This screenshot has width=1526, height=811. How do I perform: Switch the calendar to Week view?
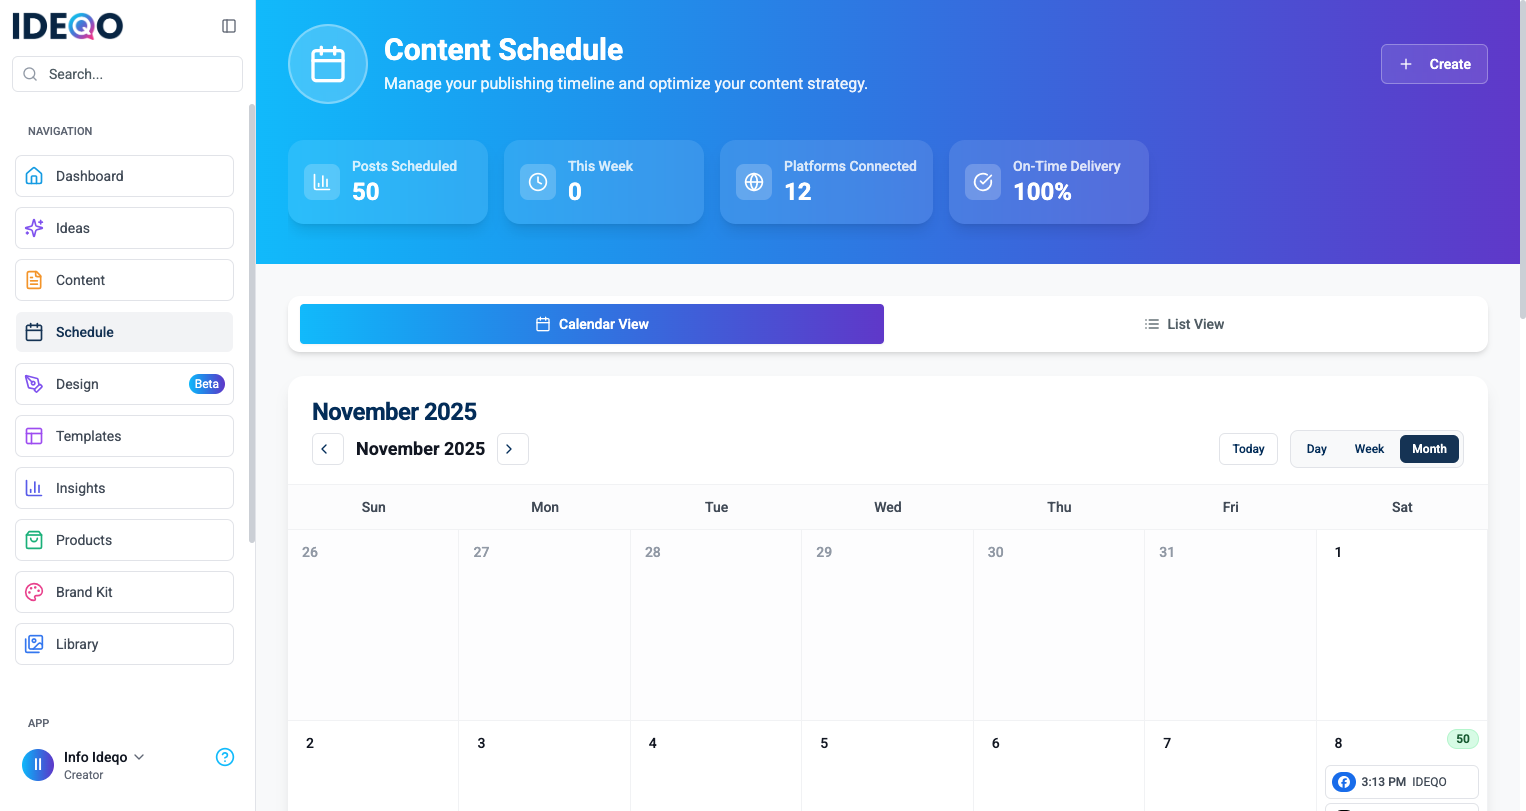click(1369, 449)
